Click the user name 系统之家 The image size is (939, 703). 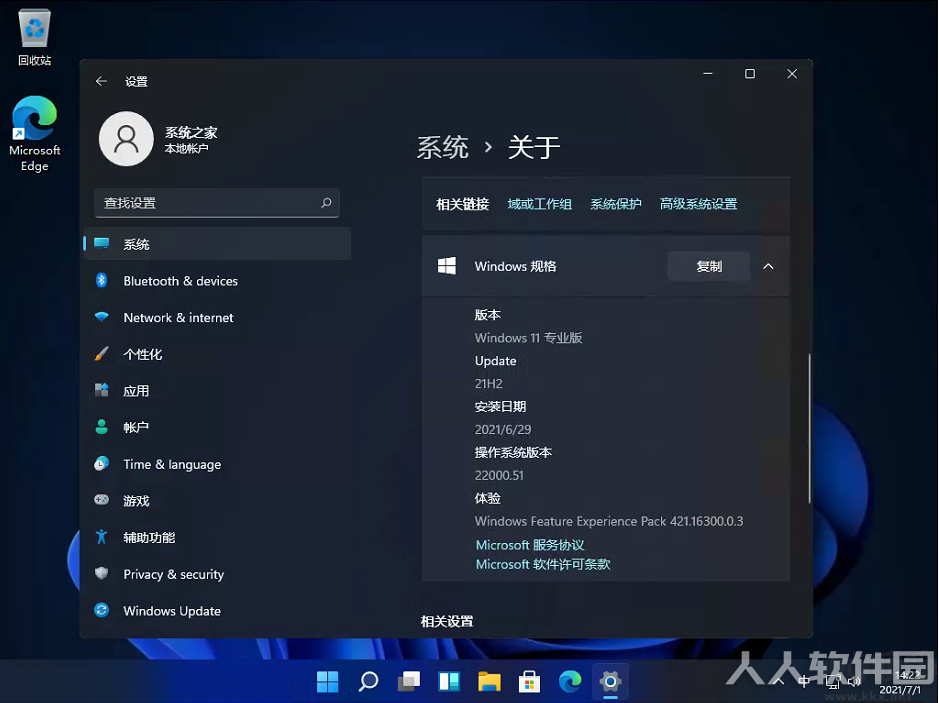pyautogui.click(x=191, y=132)
